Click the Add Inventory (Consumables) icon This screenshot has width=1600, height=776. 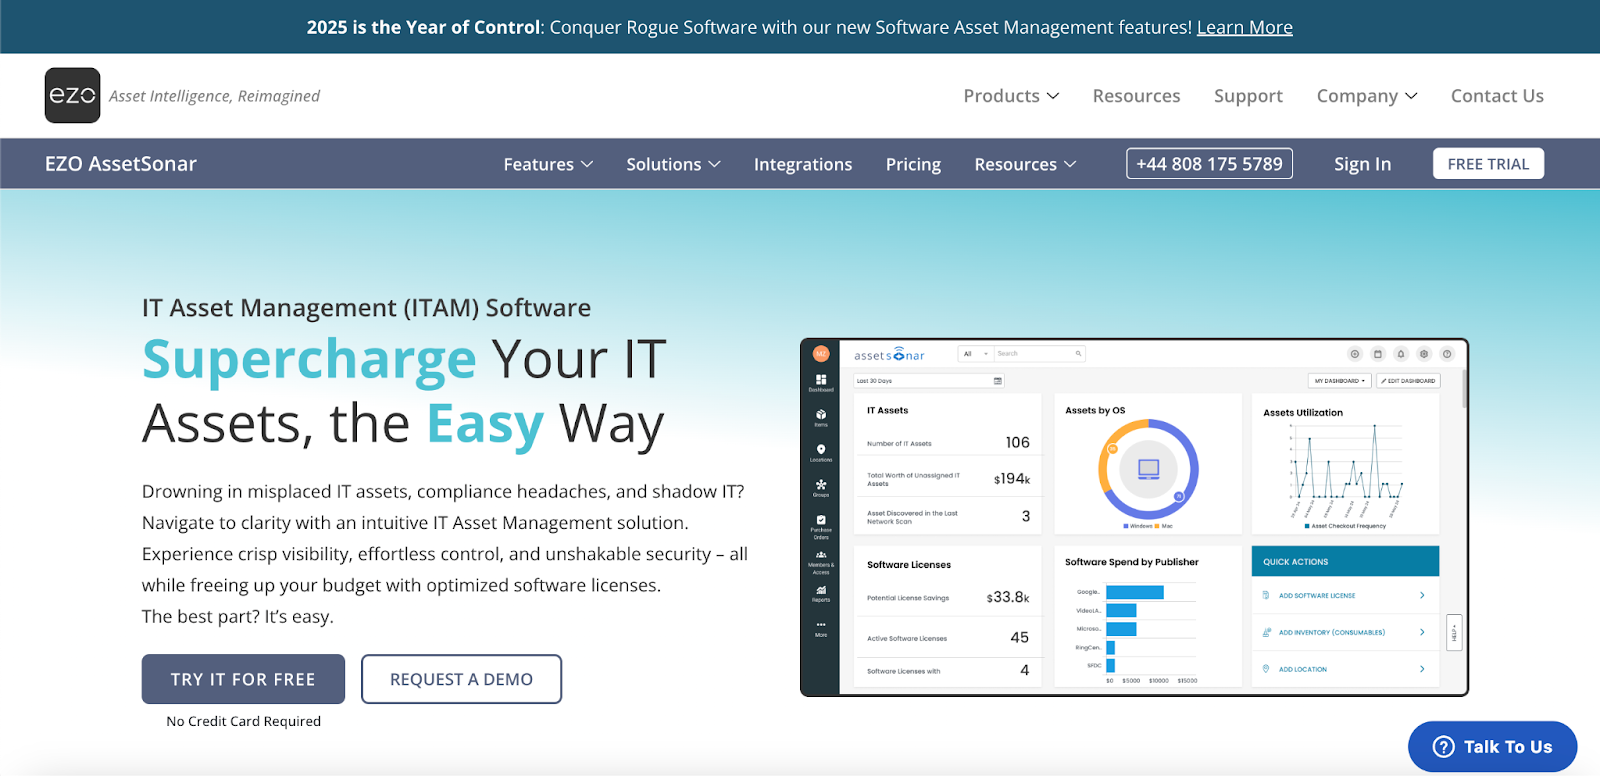pos(1267,632)
